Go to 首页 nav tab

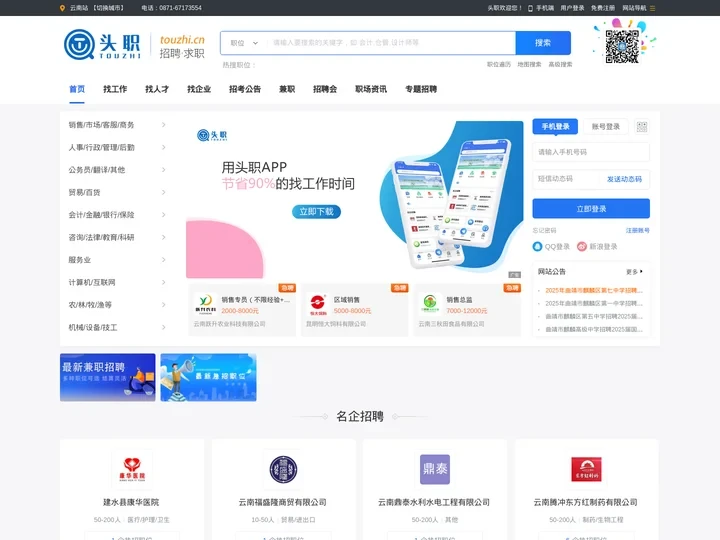(x=77, y=89)
